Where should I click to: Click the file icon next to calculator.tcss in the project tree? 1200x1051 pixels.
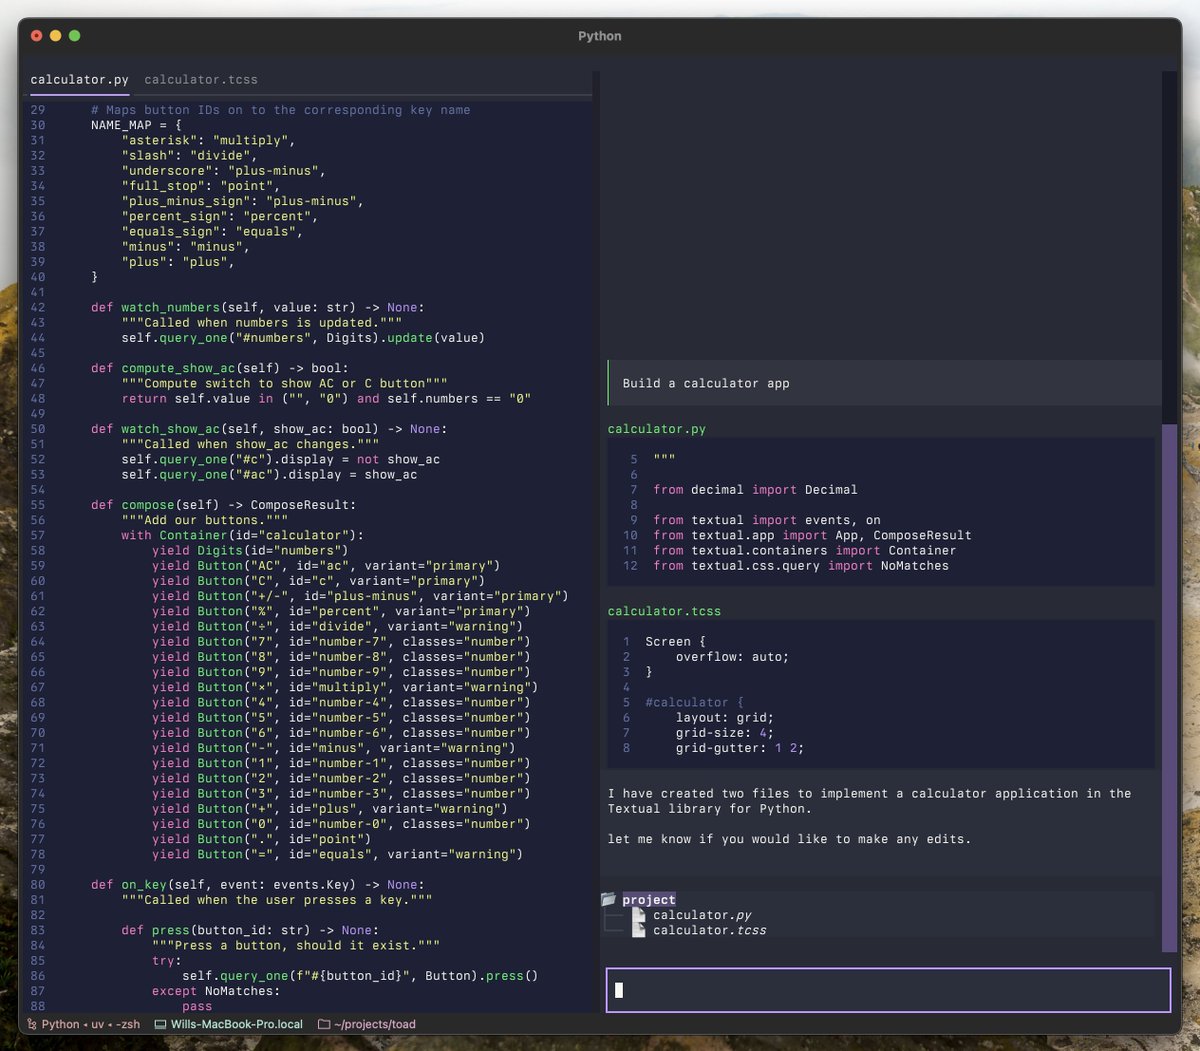[x=639, y=930]
